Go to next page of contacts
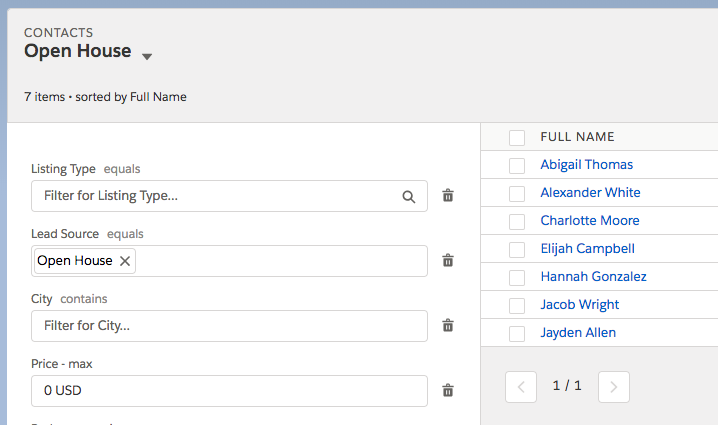The image size is (718, 425). point(614,387)
